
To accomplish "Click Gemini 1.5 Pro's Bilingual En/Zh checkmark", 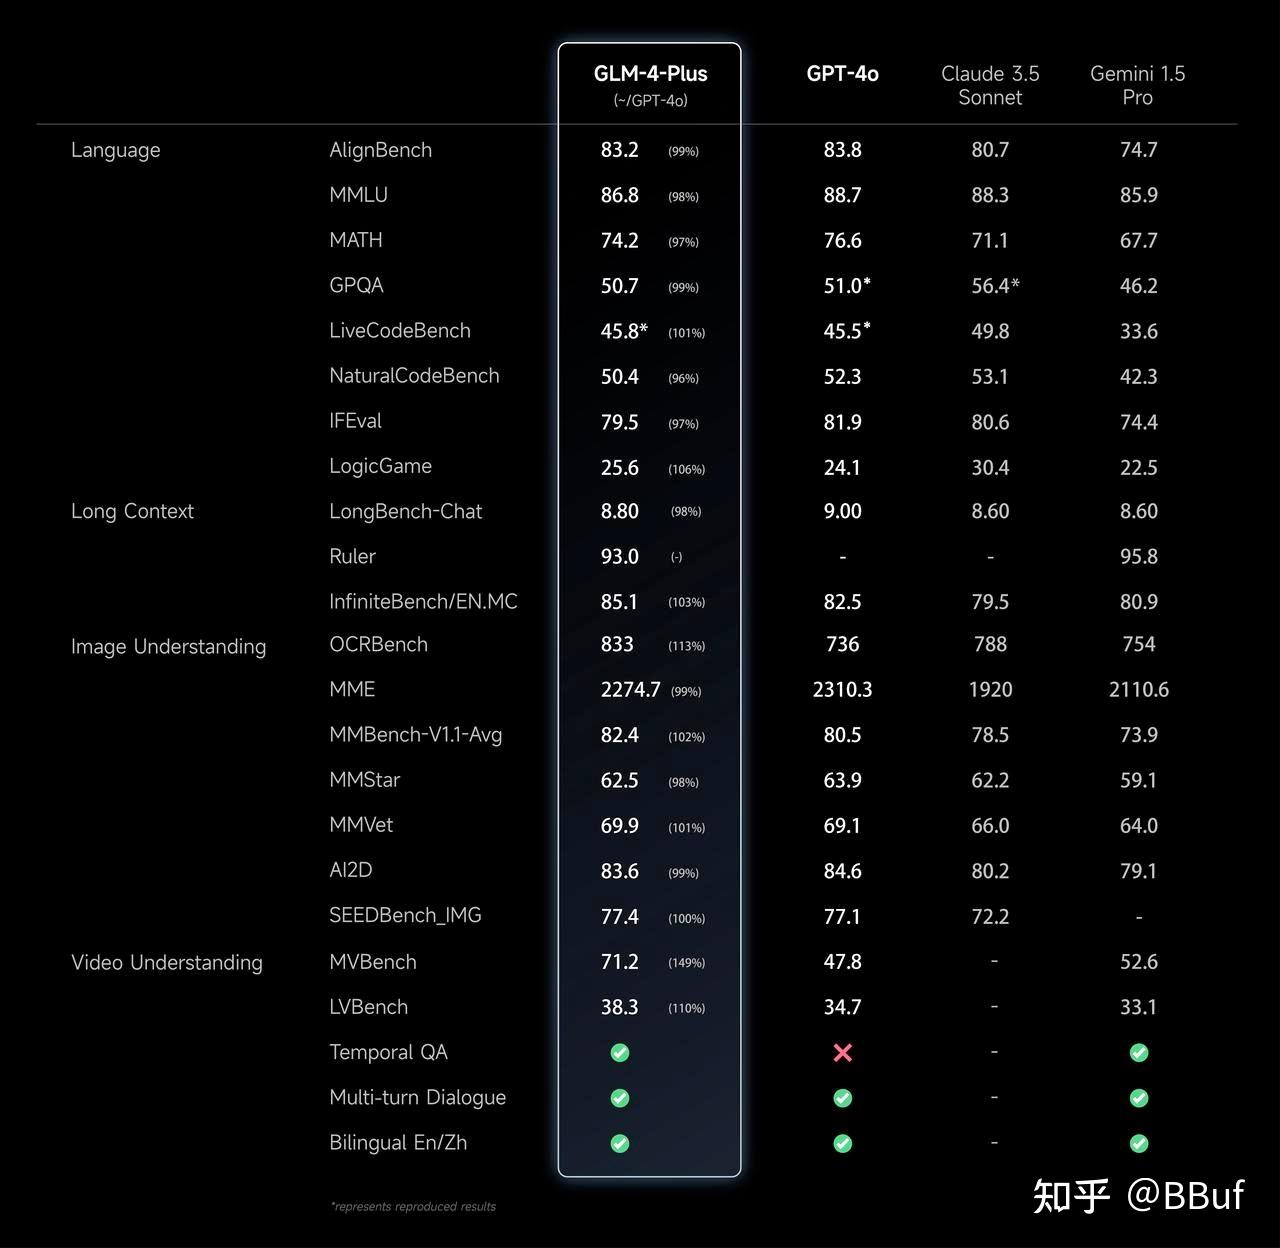I will 1139,1143.
